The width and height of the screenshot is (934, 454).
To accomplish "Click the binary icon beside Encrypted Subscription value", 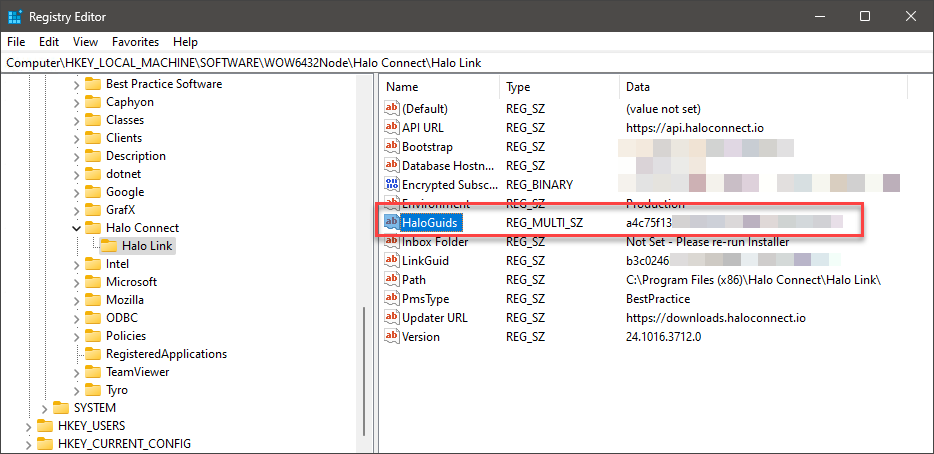I will coord(391,184).
